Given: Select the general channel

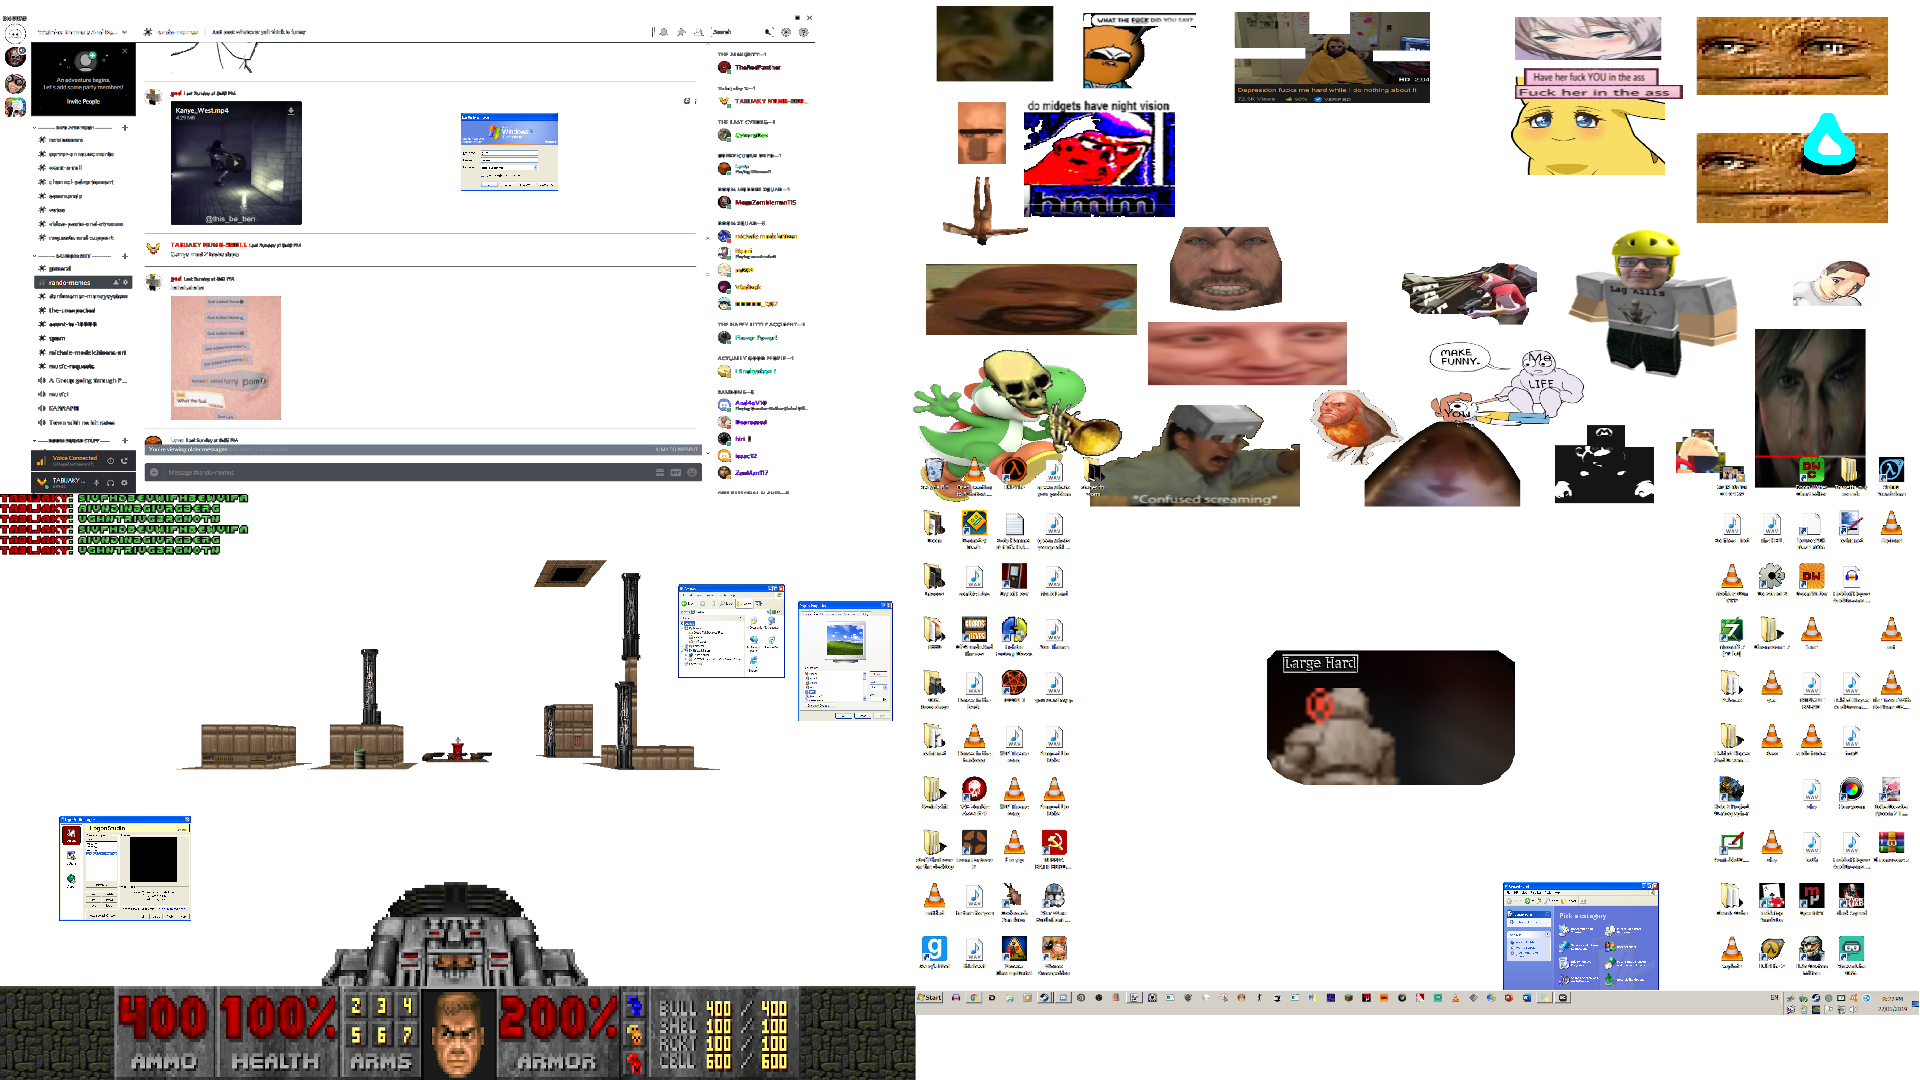Looking at the screenshot, I should pos(83,269).
